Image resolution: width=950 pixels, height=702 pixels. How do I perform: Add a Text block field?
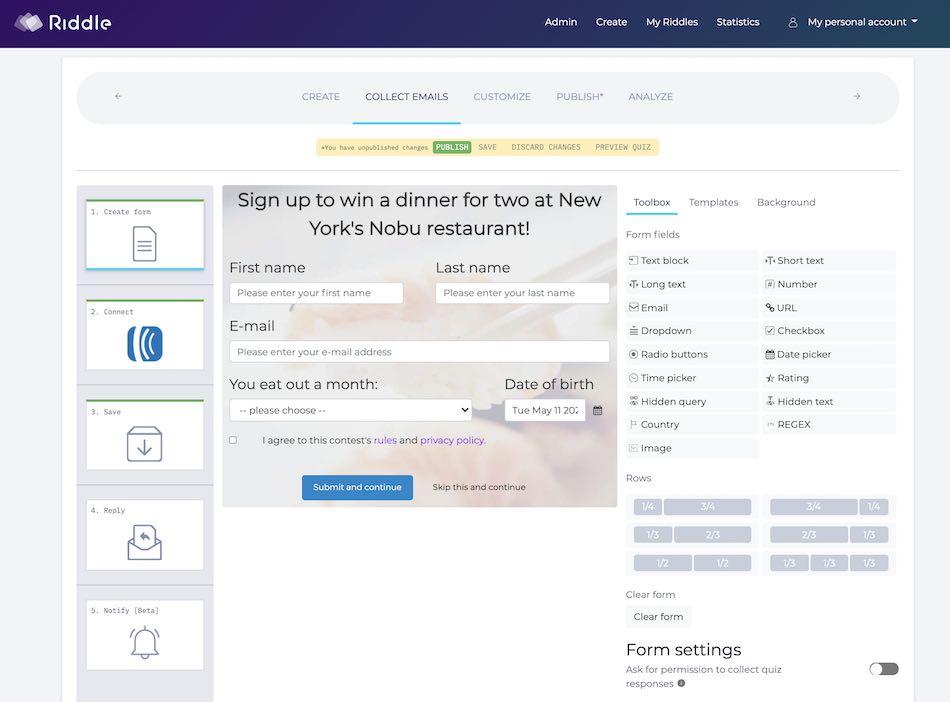tap(692, 260)
